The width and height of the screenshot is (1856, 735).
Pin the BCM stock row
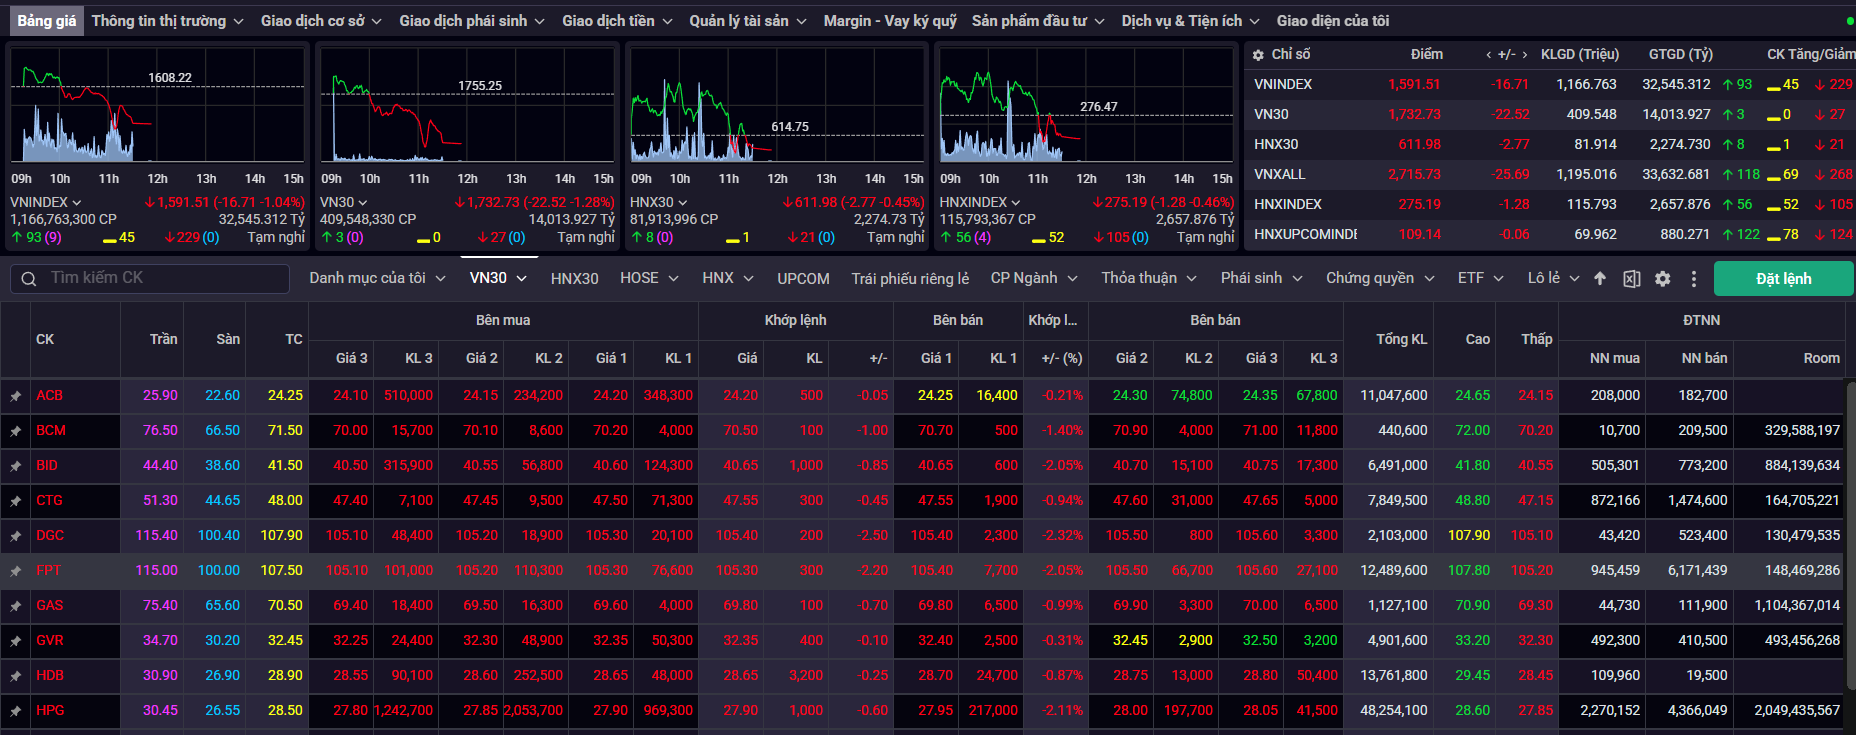15,431
